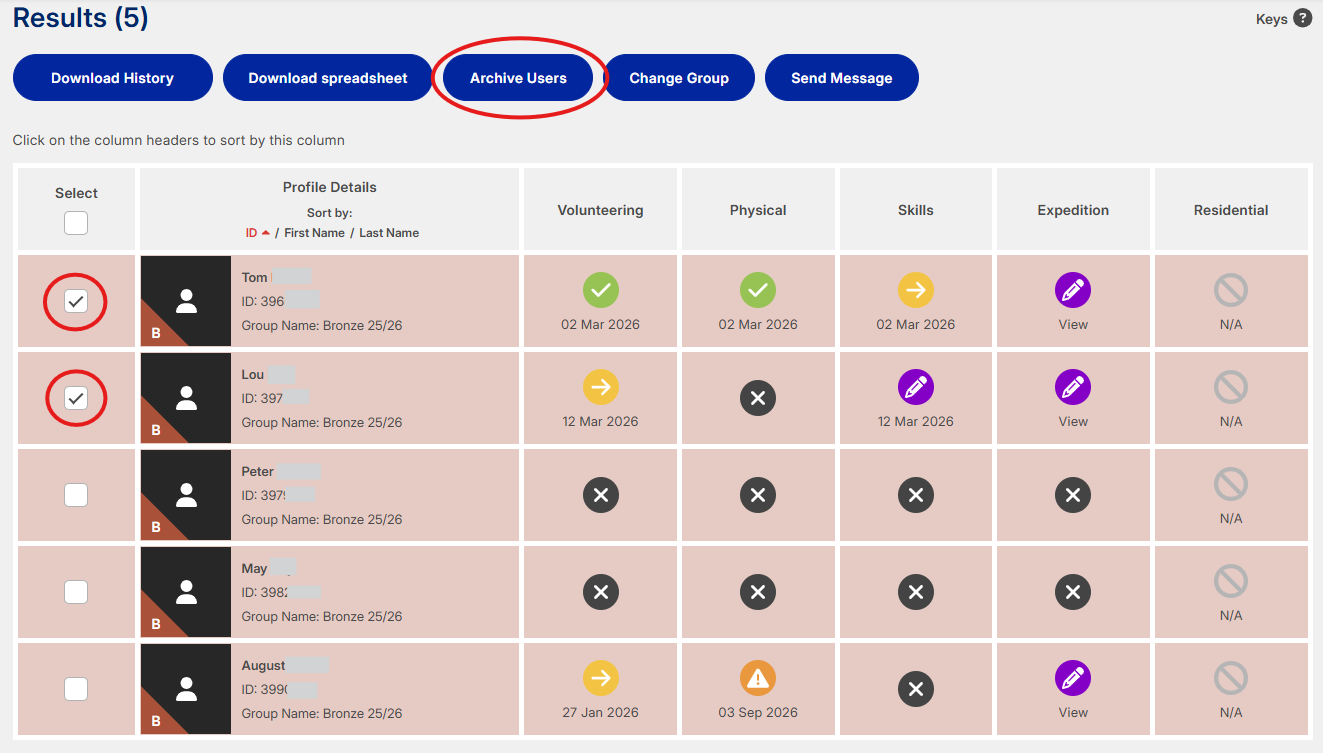1323x753 pixels.
Task: Sort by the Skills column header
Action: 916,210
